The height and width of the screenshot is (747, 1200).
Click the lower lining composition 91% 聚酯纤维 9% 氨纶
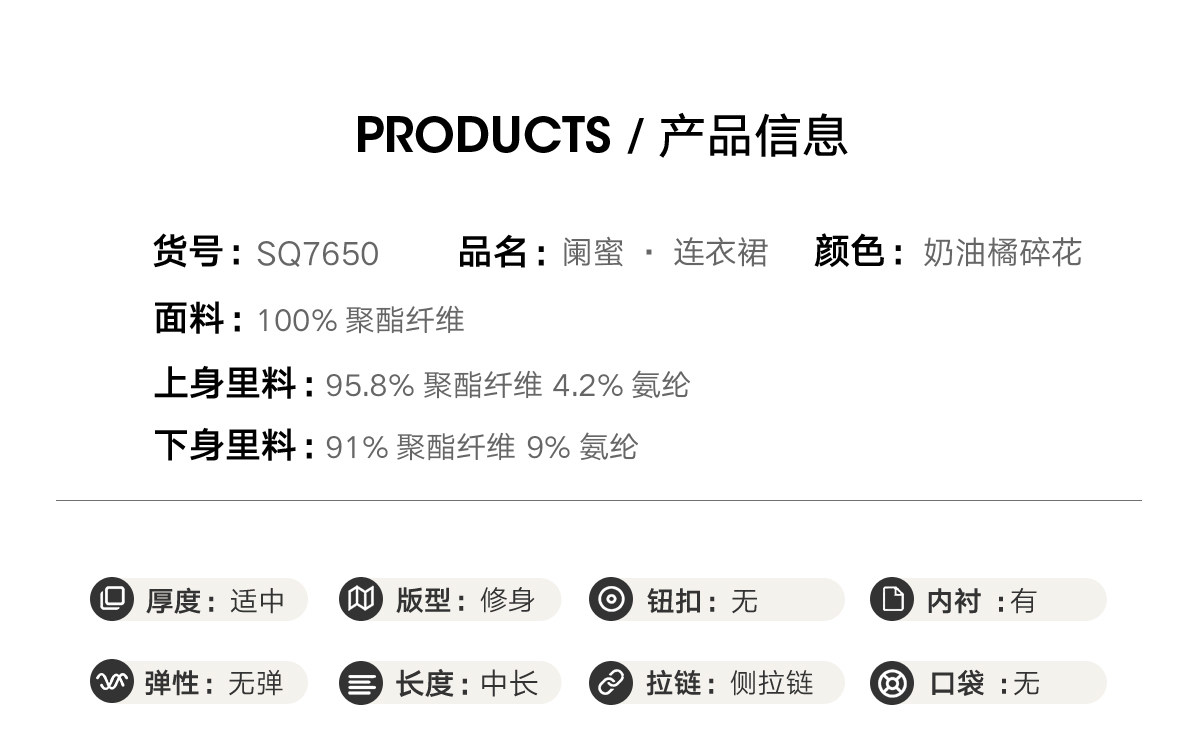(x=482, y=447)
